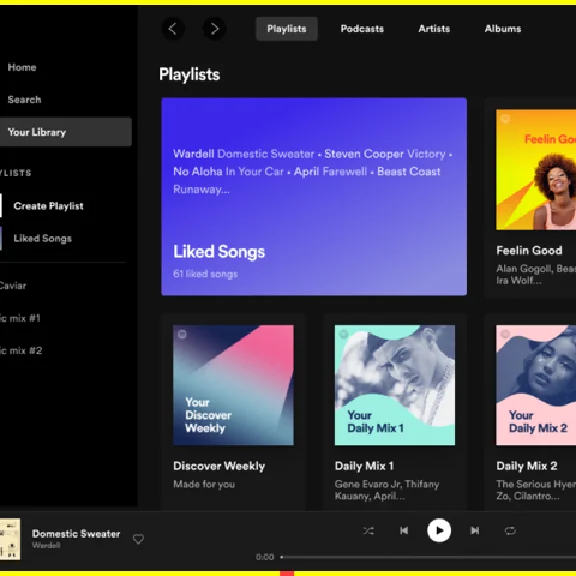The width and height of the screenshot is (576, 576).
Task: Open the Your Daily Mix 2 cover image
Action: (536, 385)
